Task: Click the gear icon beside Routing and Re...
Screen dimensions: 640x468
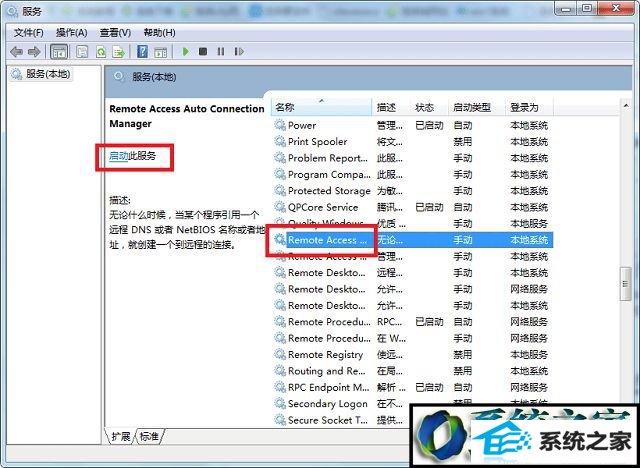Action: pyautogui.click(x=280, y=370)
